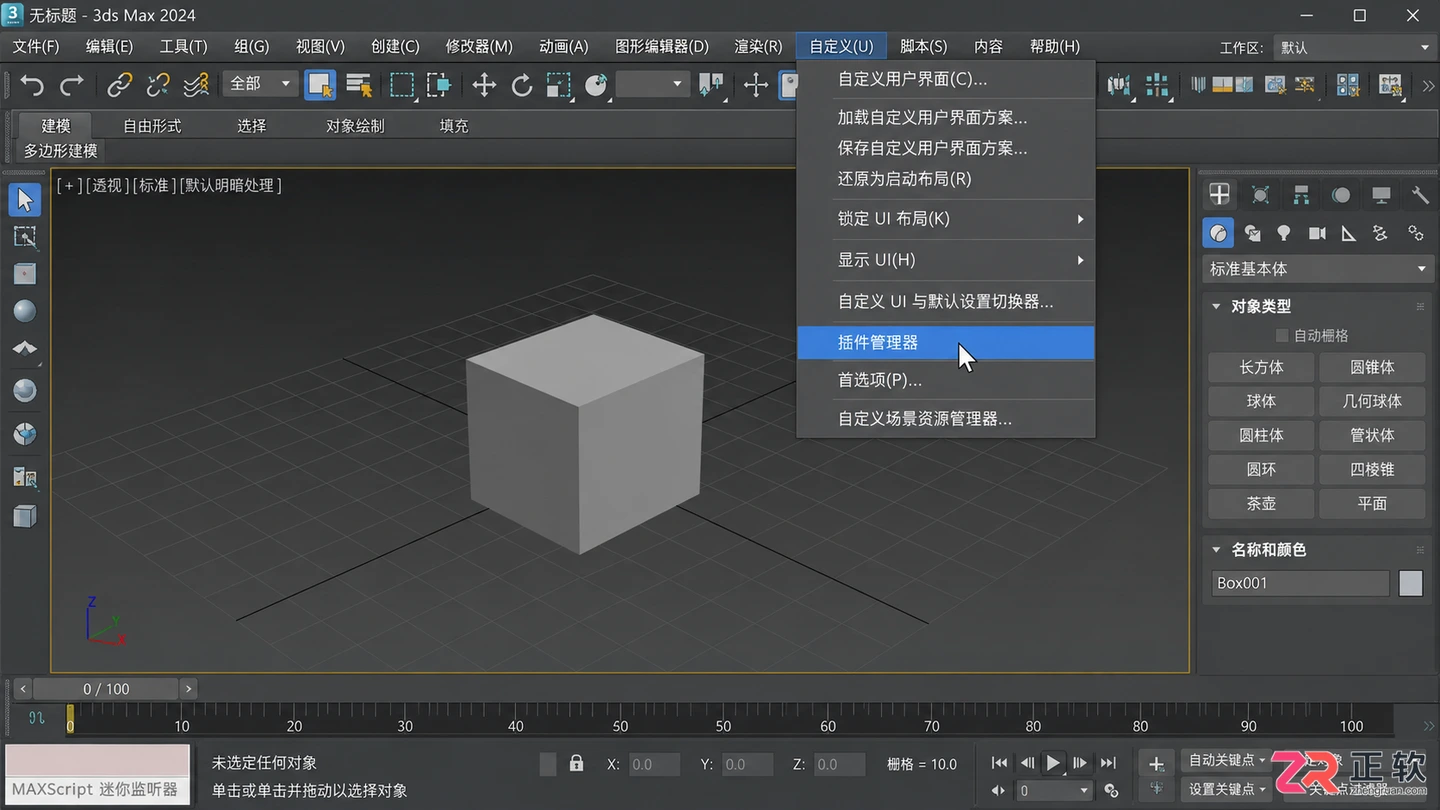Open the Hierarchy command panel tab
The image size is (1440, 810).
pos(1301,195)
